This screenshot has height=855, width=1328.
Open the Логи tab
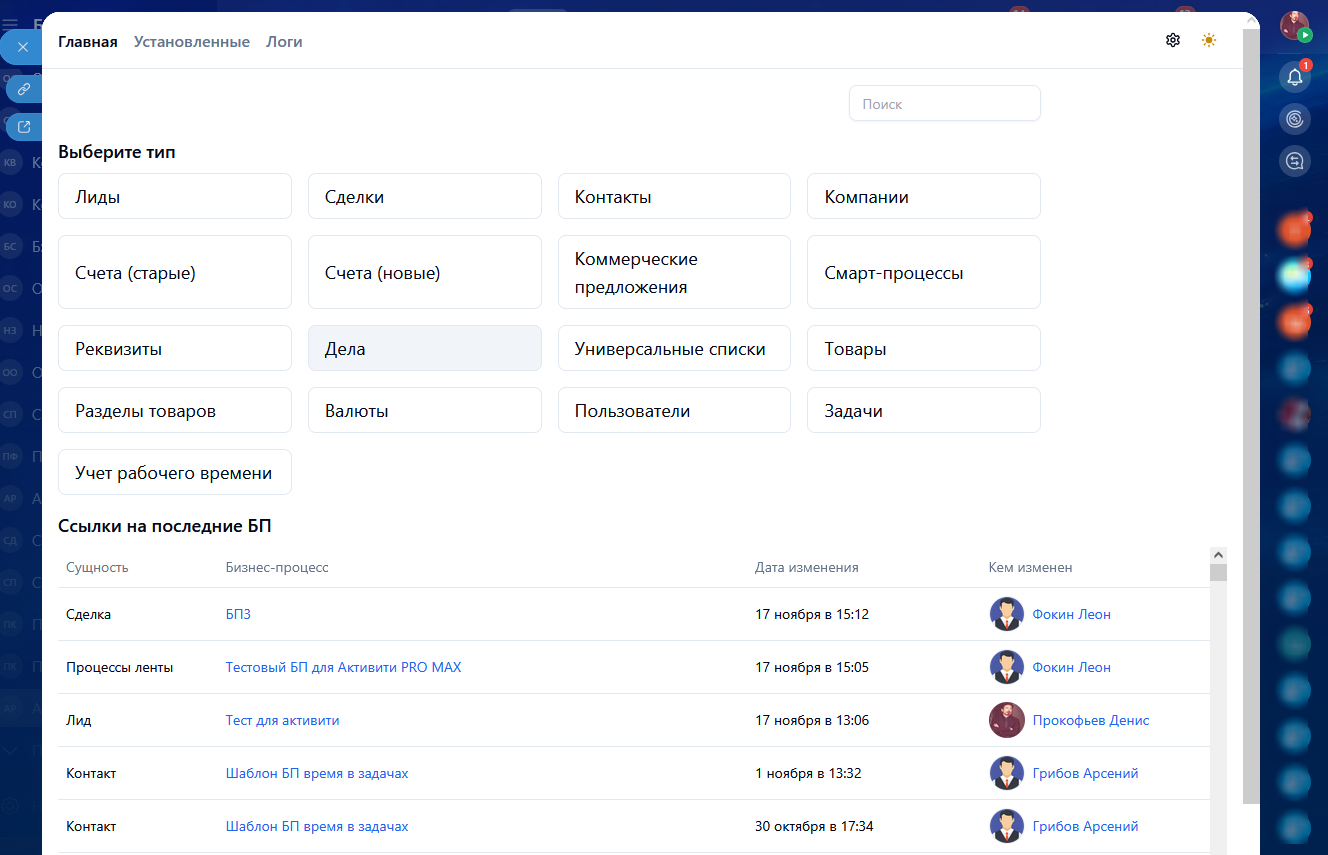[x=284, y=42]
